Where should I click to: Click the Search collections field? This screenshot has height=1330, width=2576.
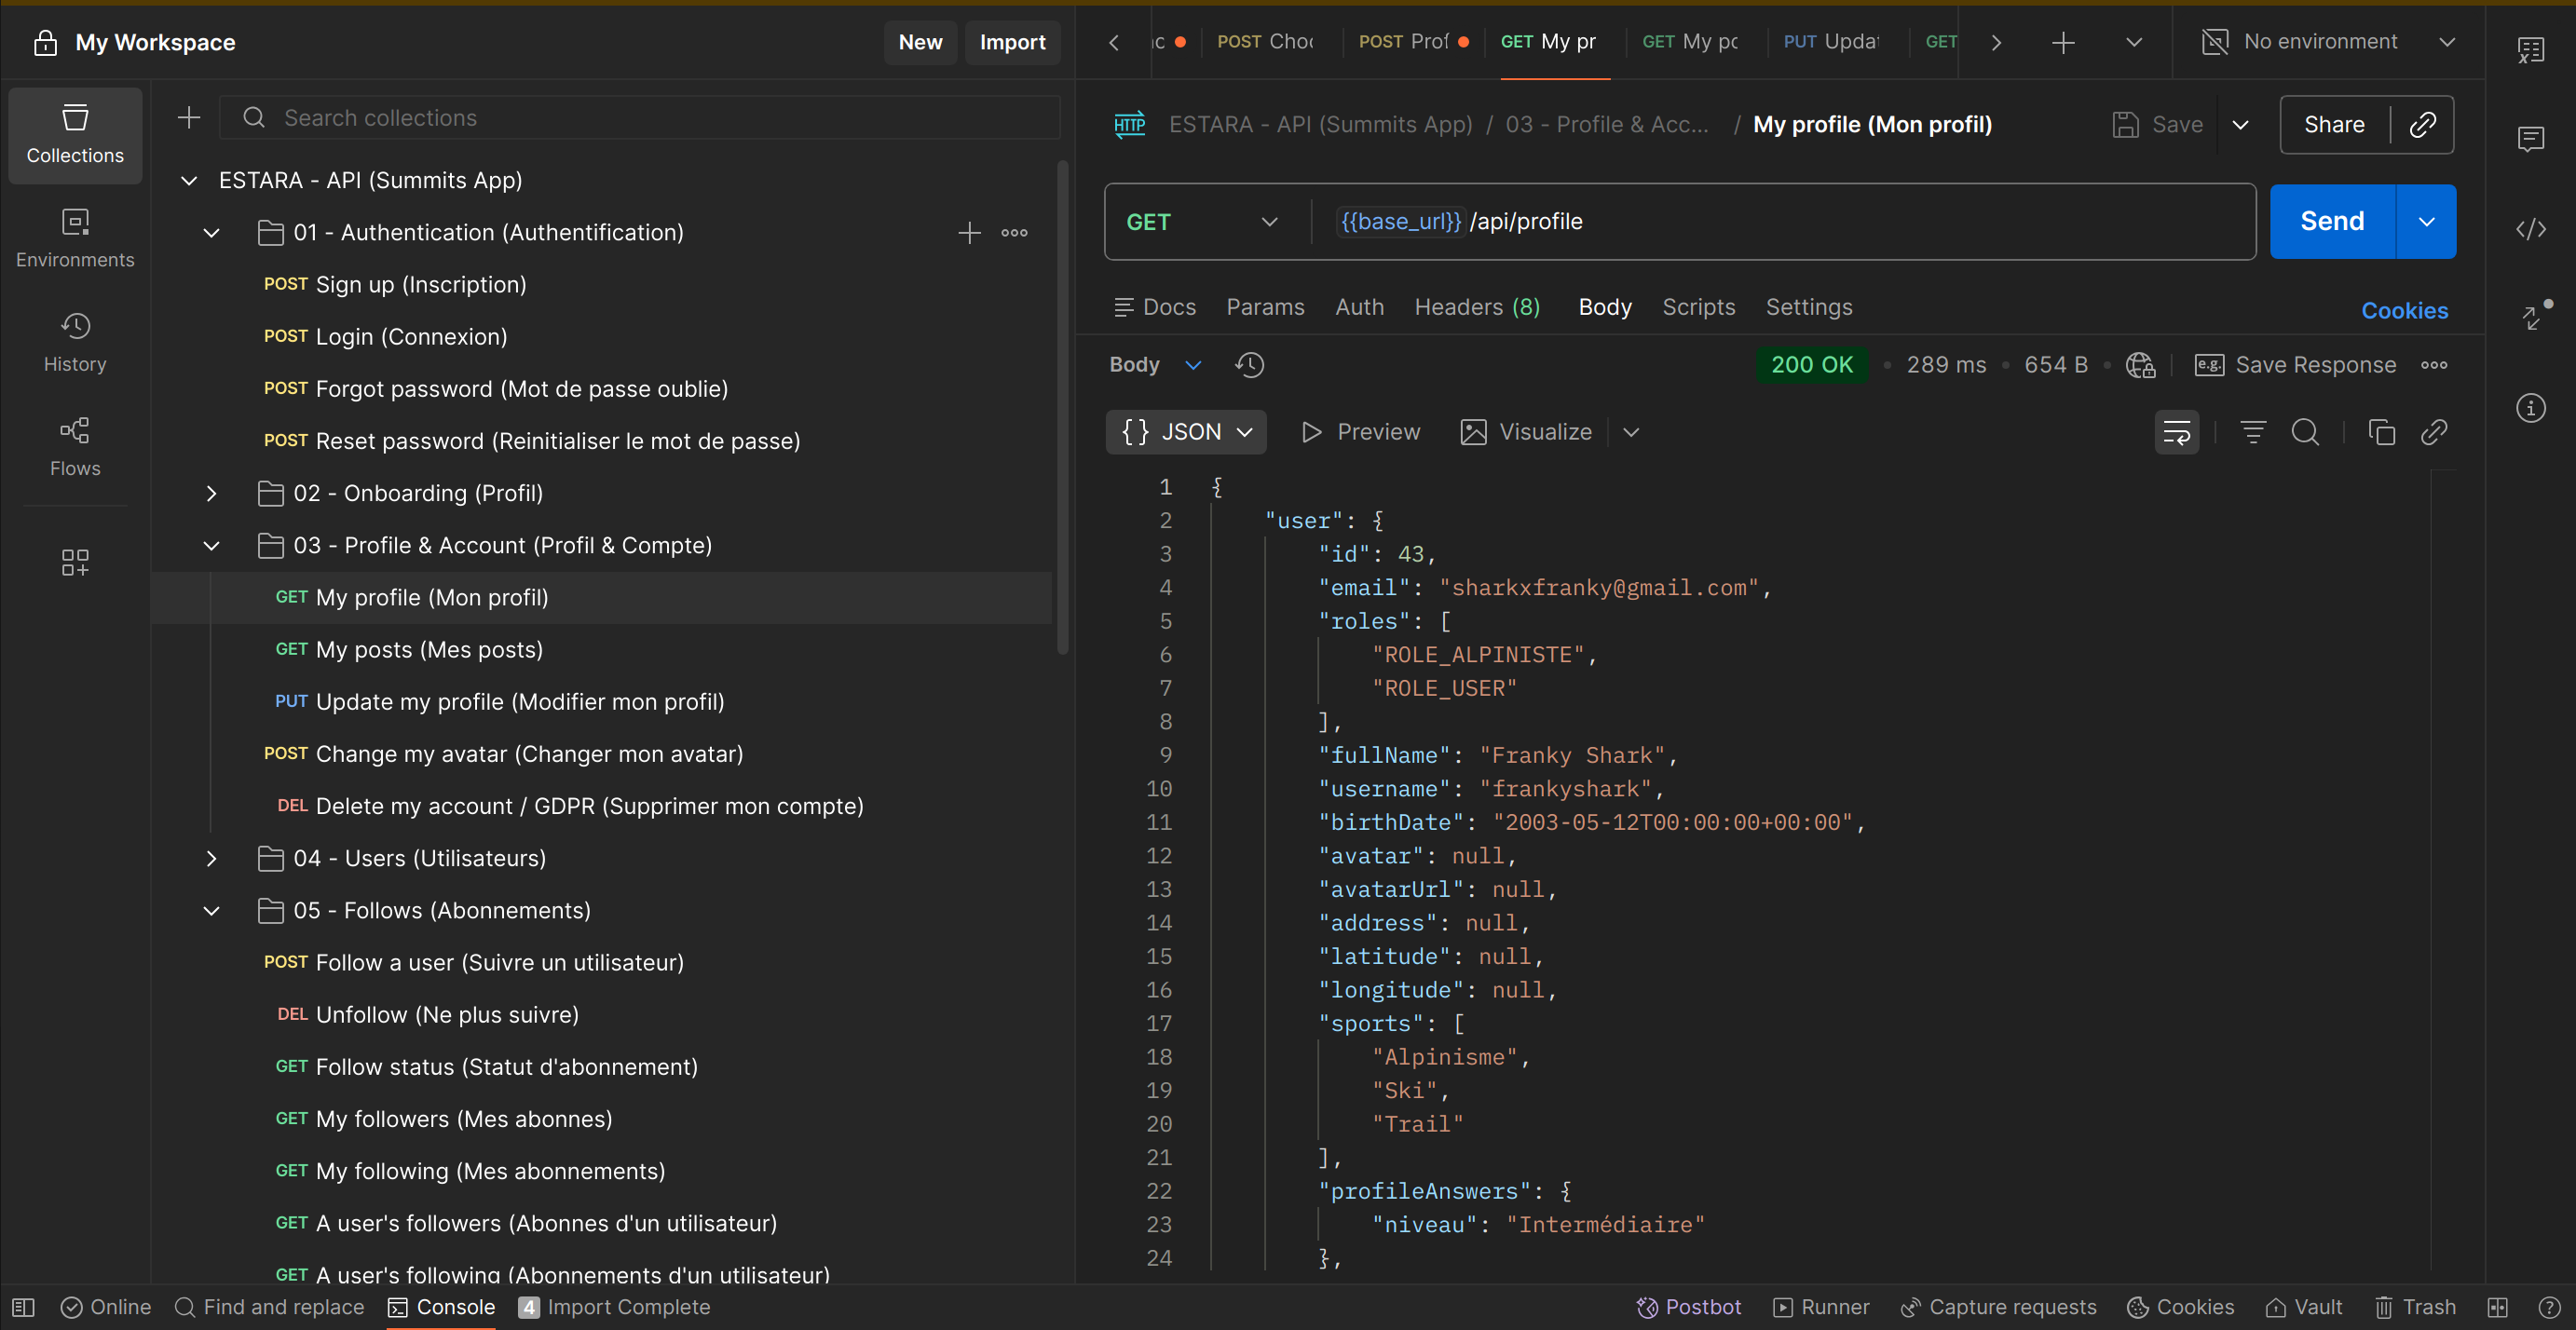click(x=640, y=118)
